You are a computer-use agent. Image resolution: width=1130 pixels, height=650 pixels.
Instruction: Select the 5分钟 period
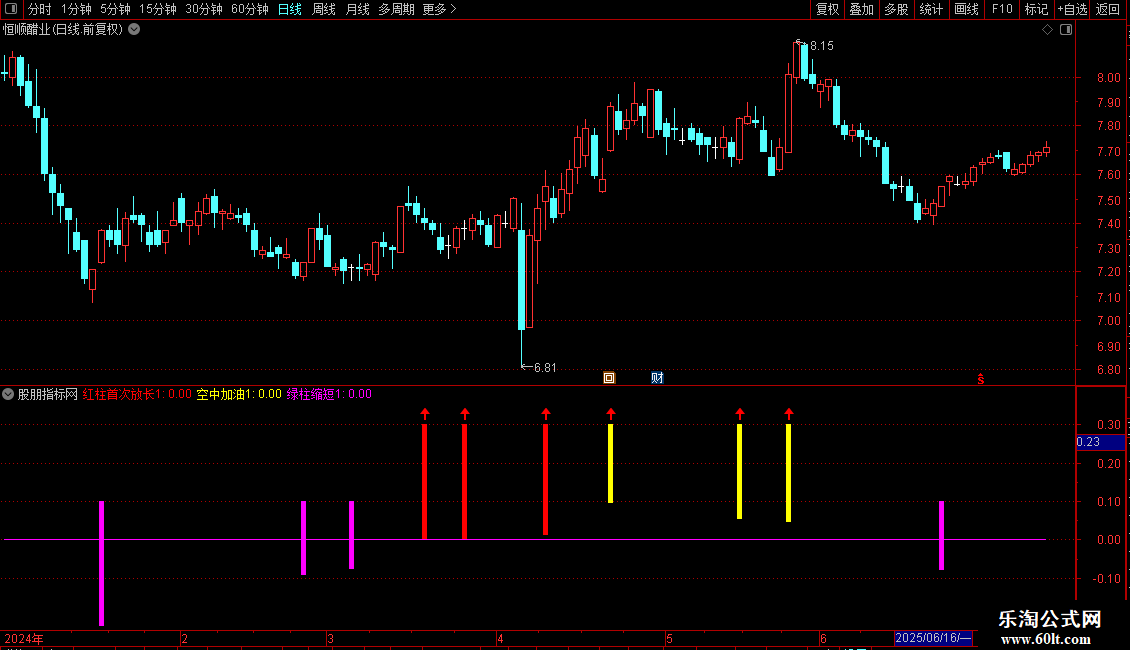[115, 9]
